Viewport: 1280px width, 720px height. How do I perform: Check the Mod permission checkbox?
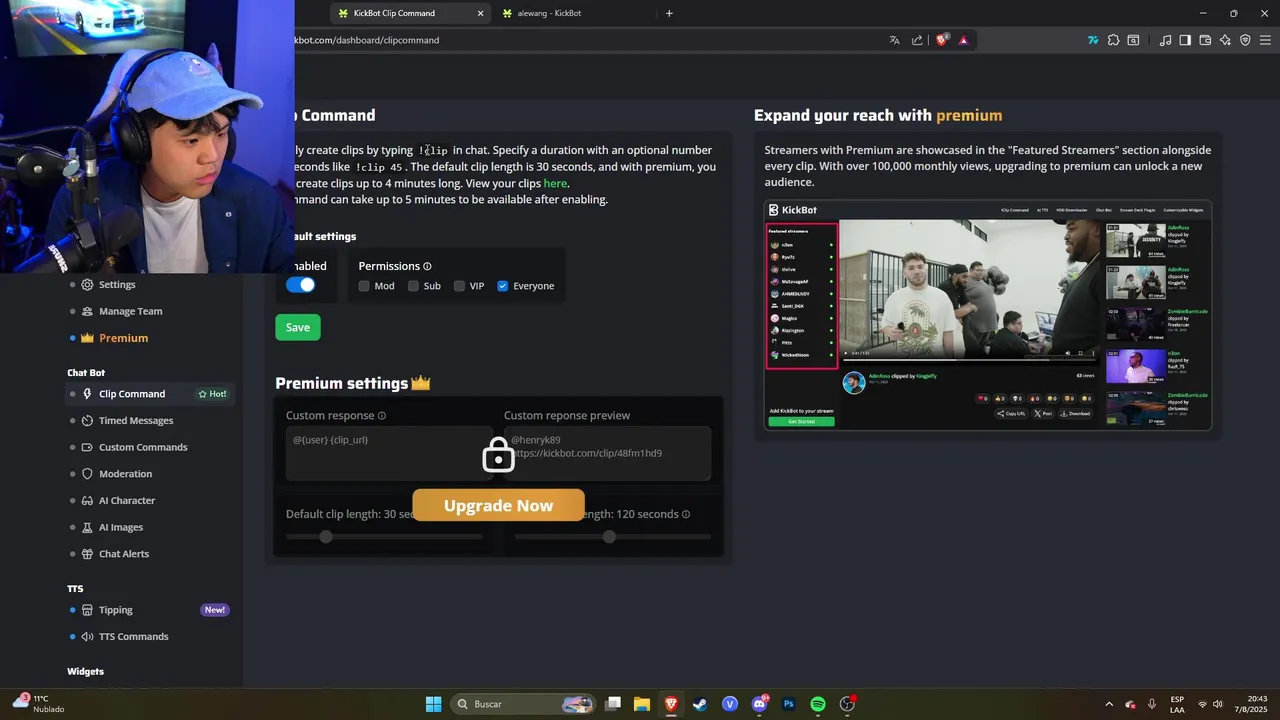364,286
